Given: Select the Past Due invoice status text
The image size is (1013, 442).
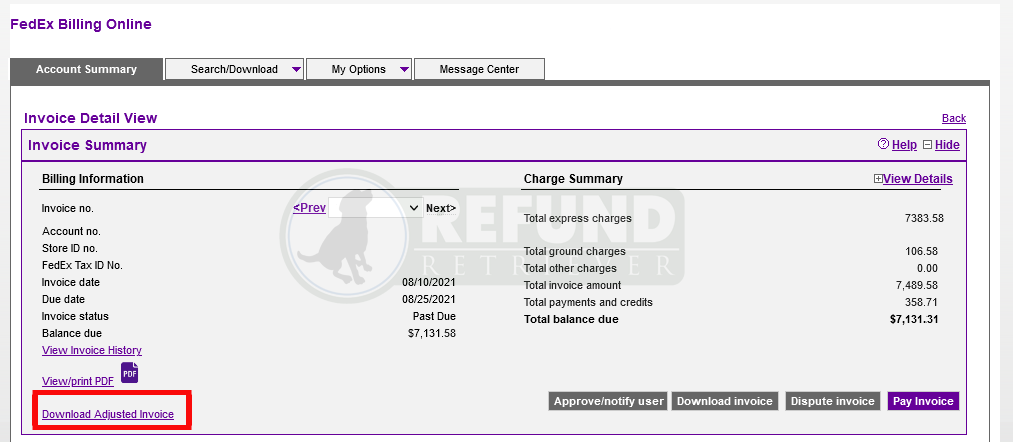Looking at the screenshot, I should click(x=434, y=317).
